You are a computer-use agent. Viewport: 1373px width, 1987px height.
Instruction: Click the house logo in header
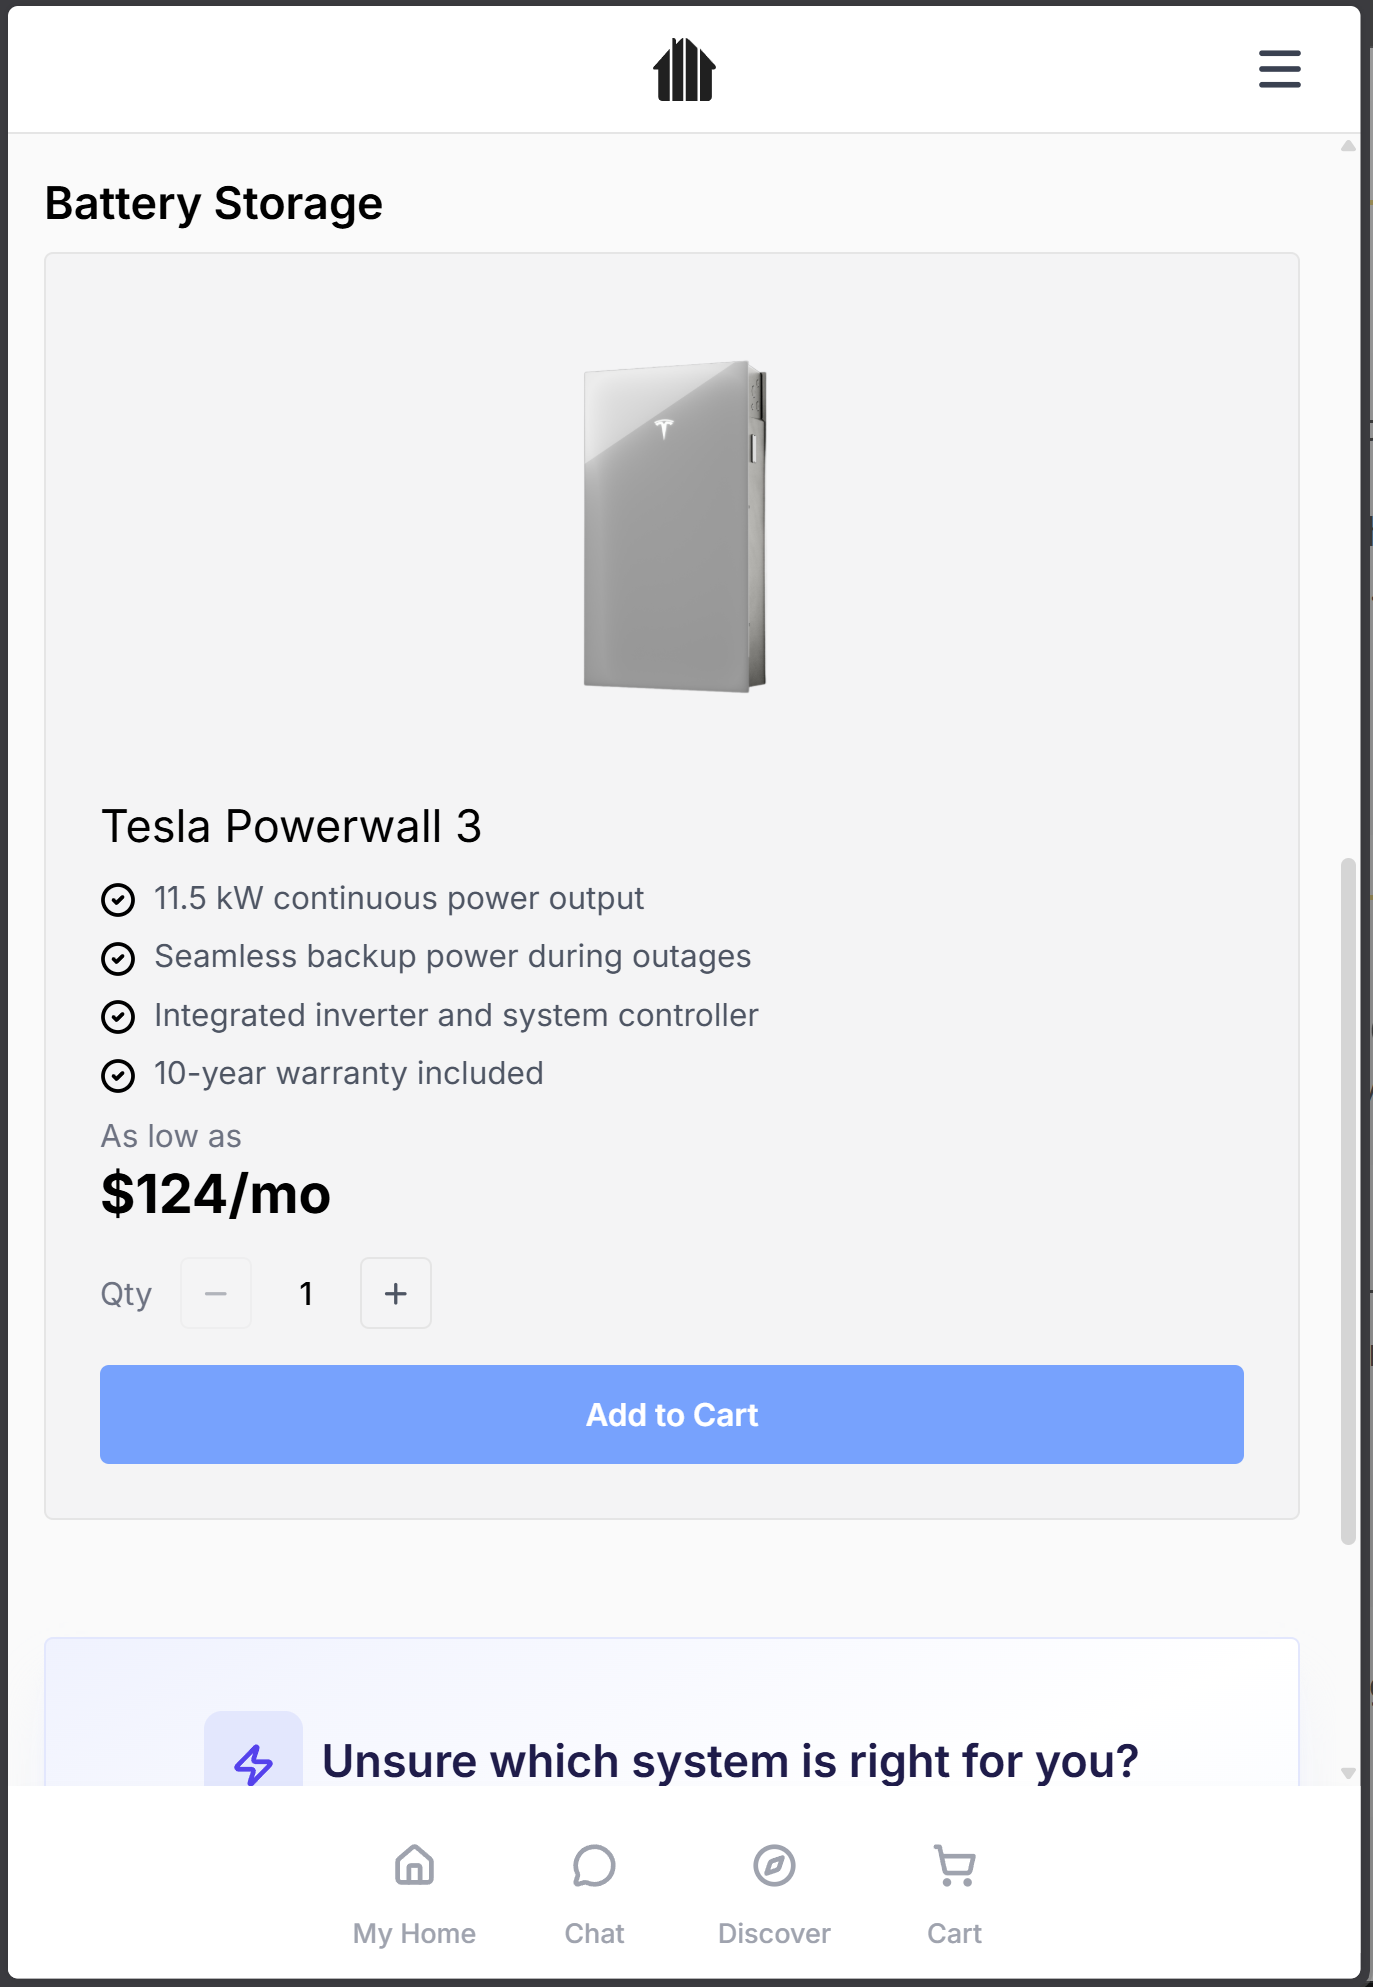pos(684,69)
